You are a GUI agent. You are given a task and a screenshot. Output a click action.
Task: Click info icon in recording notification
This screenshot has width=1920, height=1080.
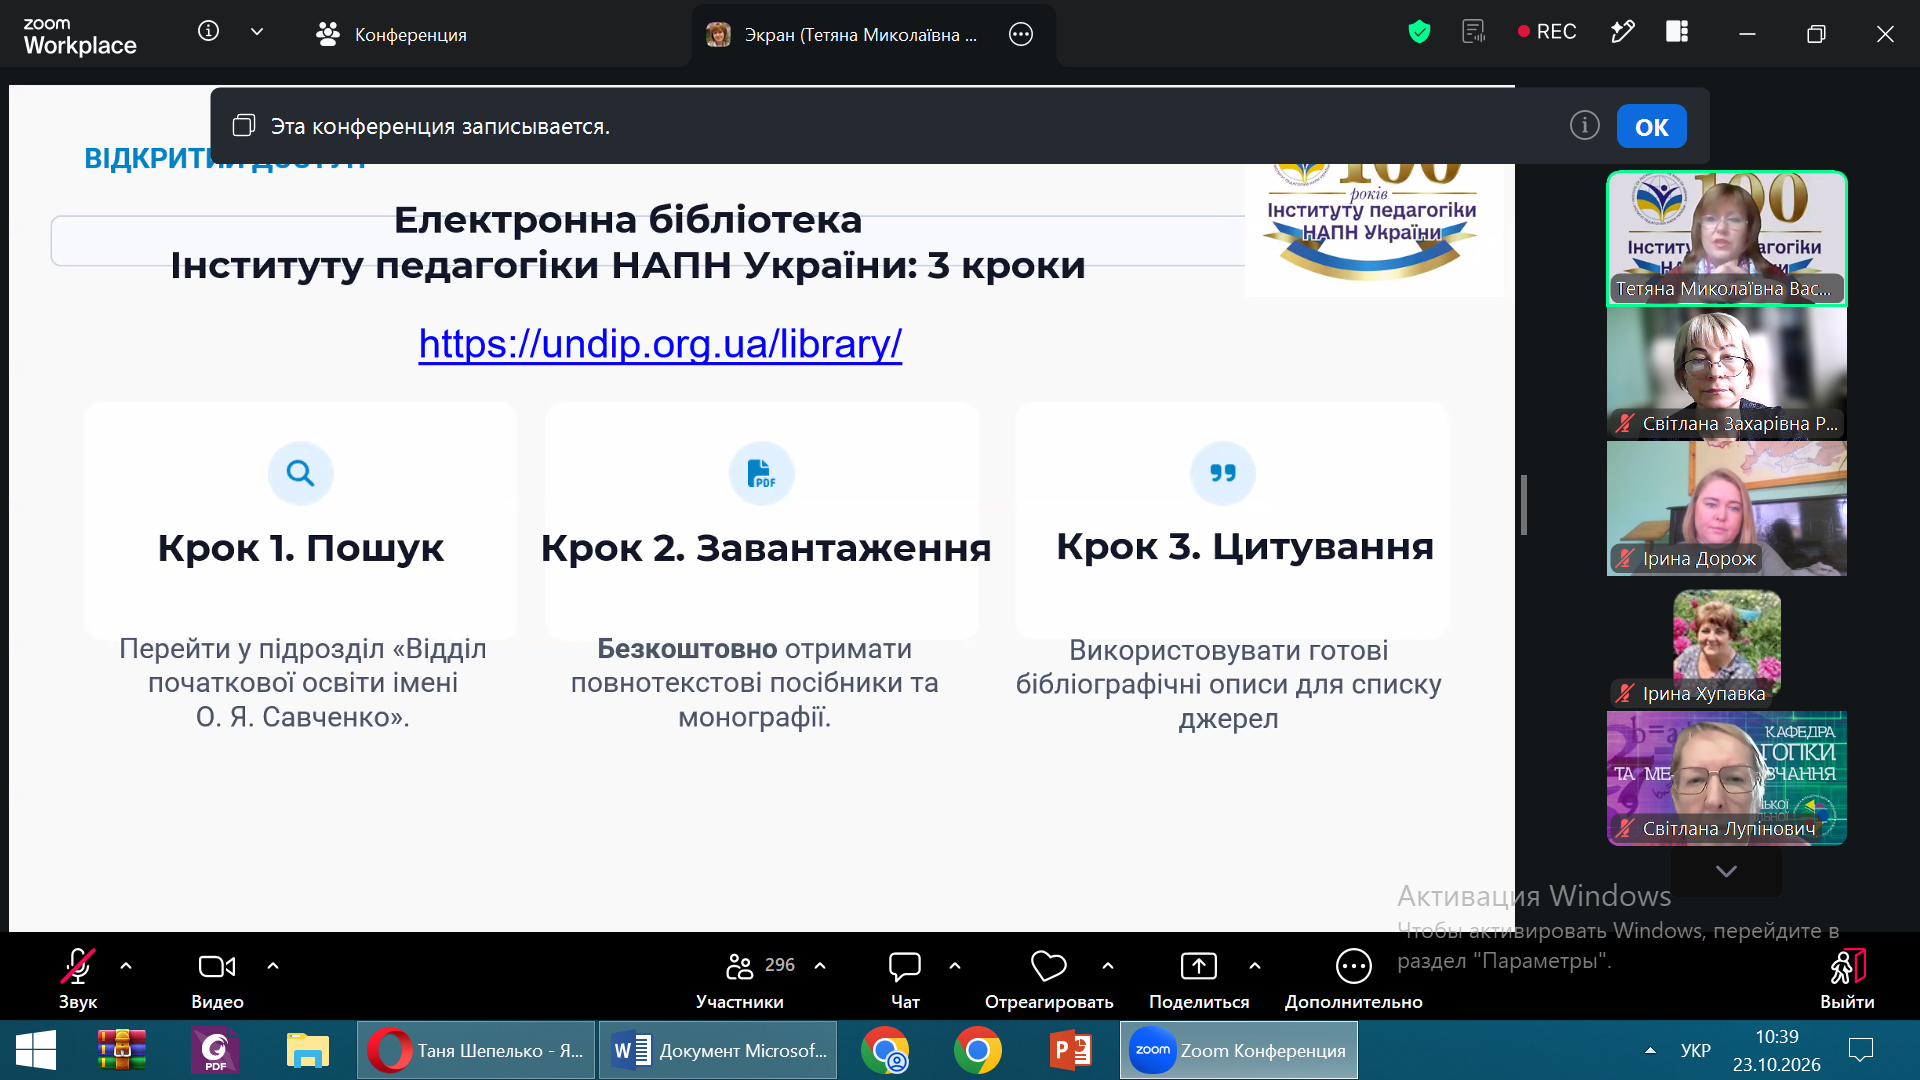[1584, 126]
